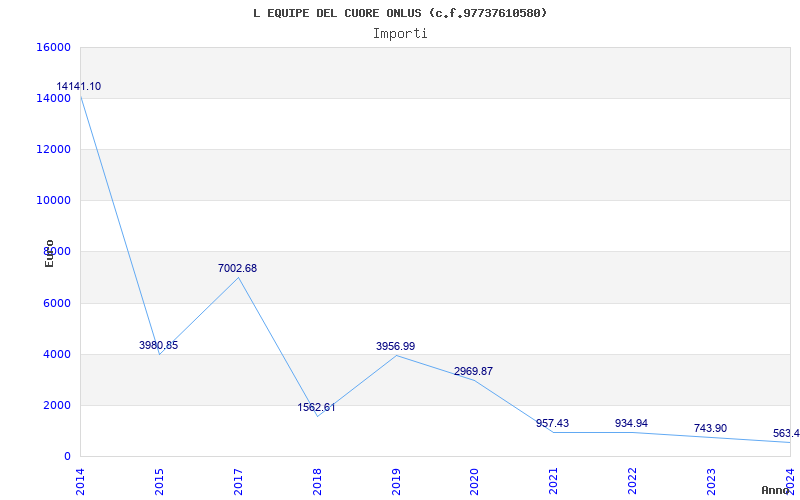Select data label 7002.68
The width and height of the screenshot is (800, 500).
[x=237, y=268]
